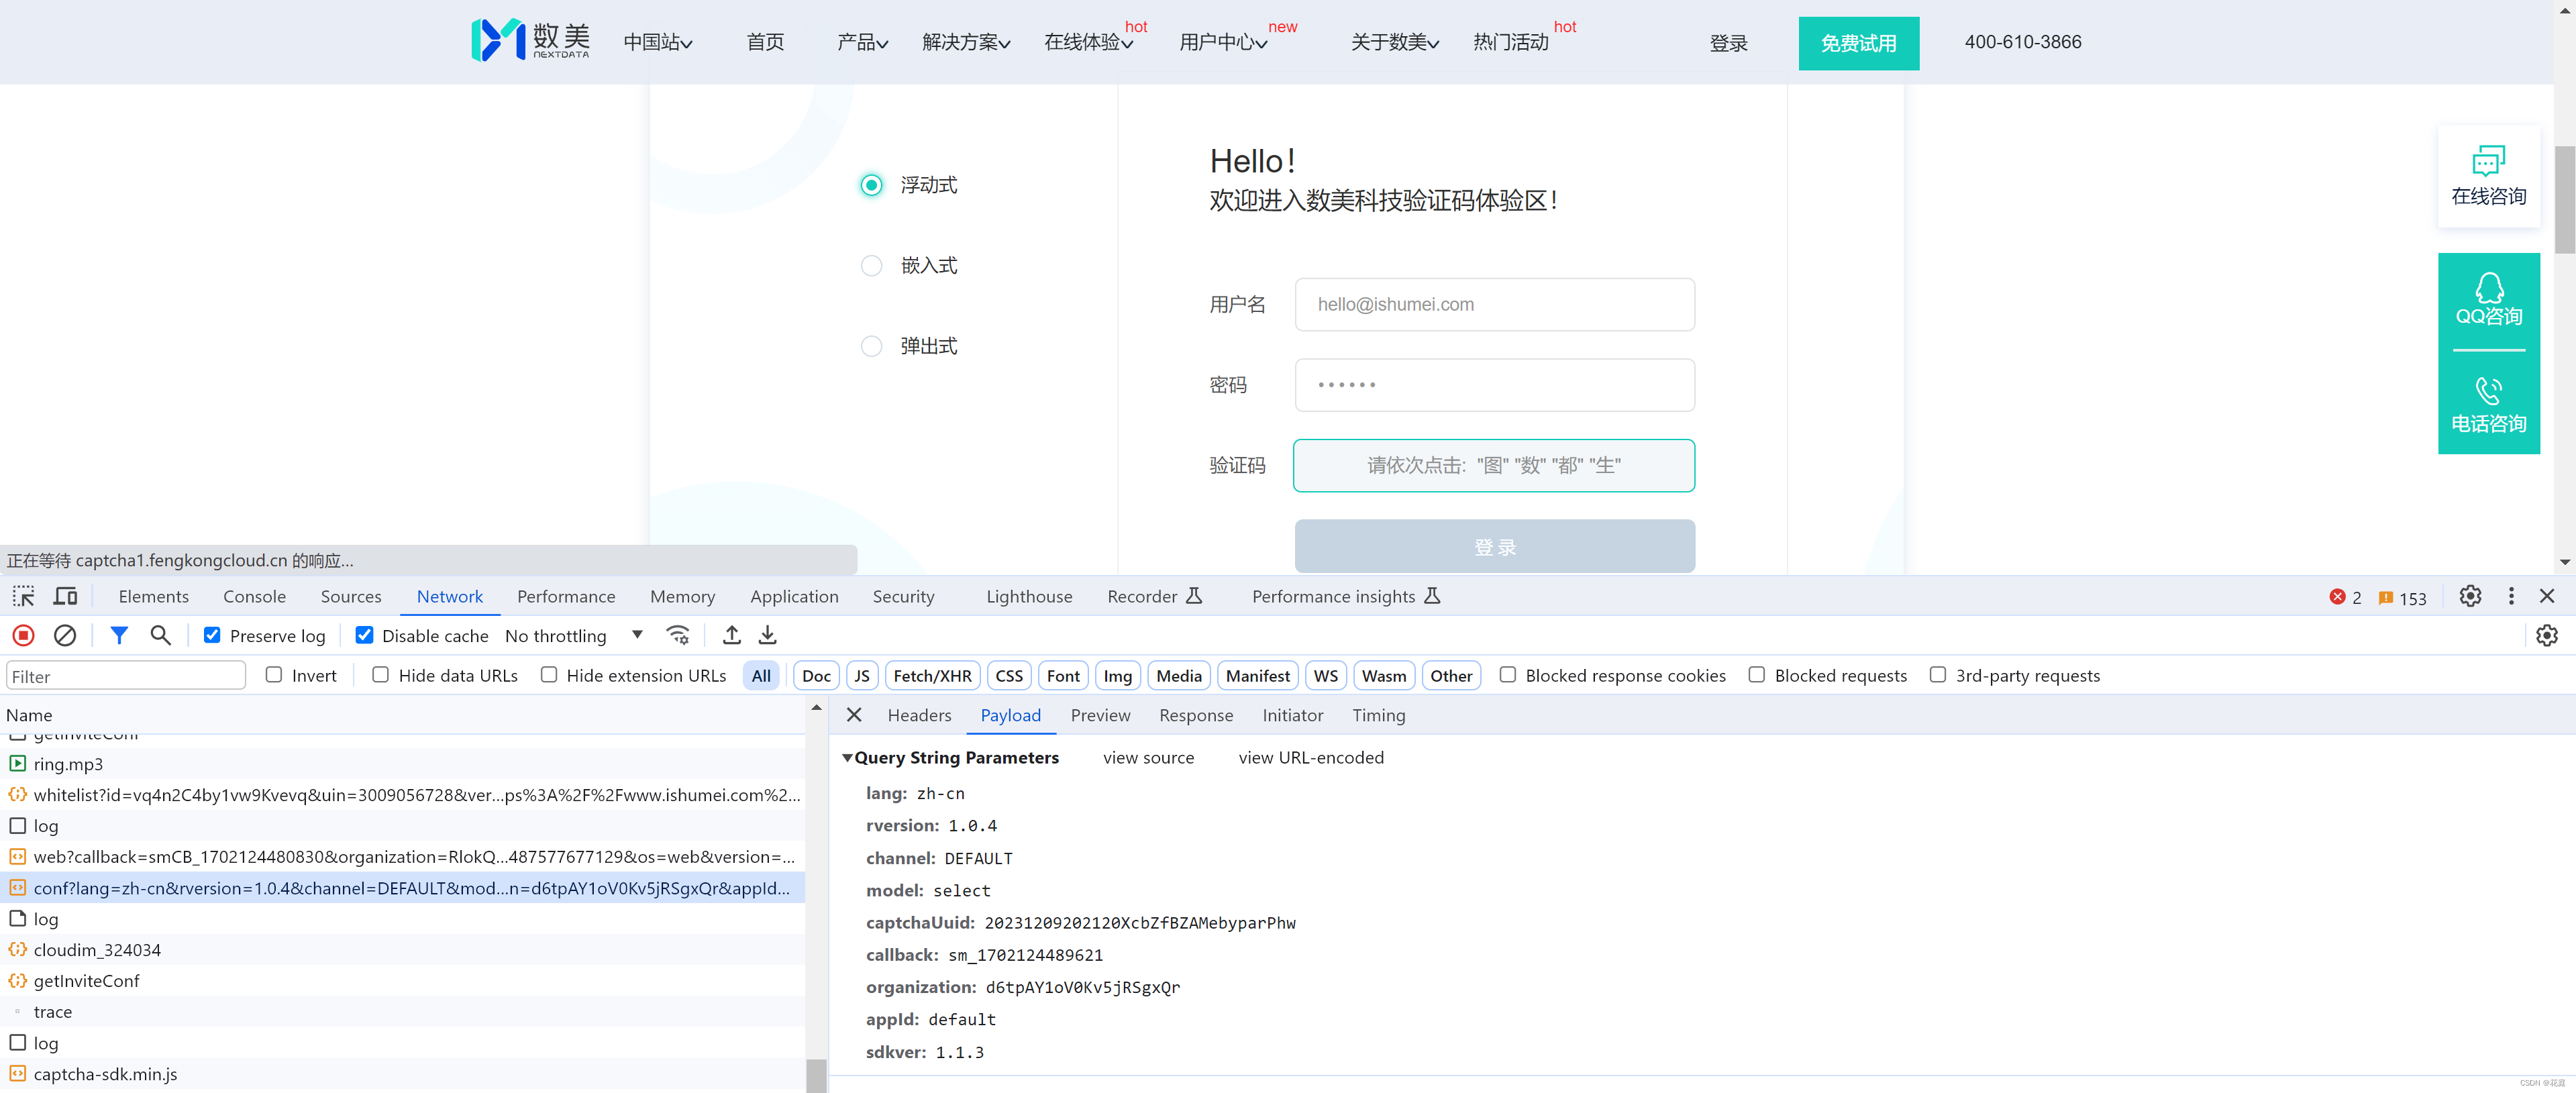Open Network panel settings gear

[2547, 635]
